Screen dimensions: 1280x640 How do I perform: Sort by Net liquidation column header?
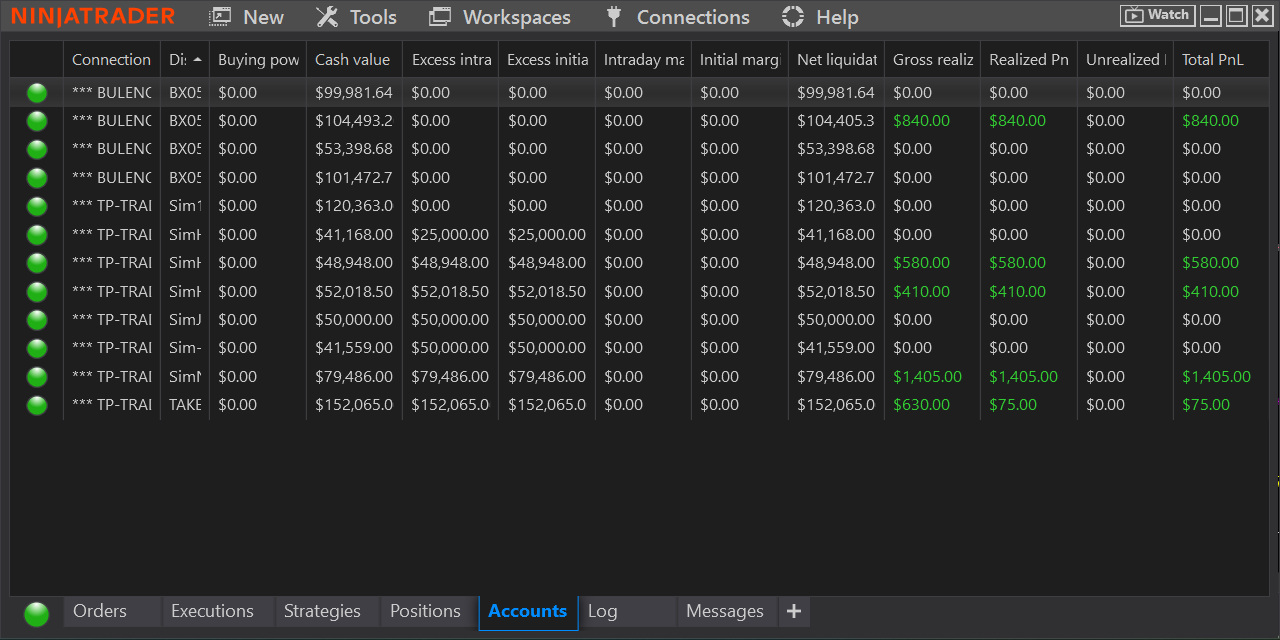tap(837, 60)
